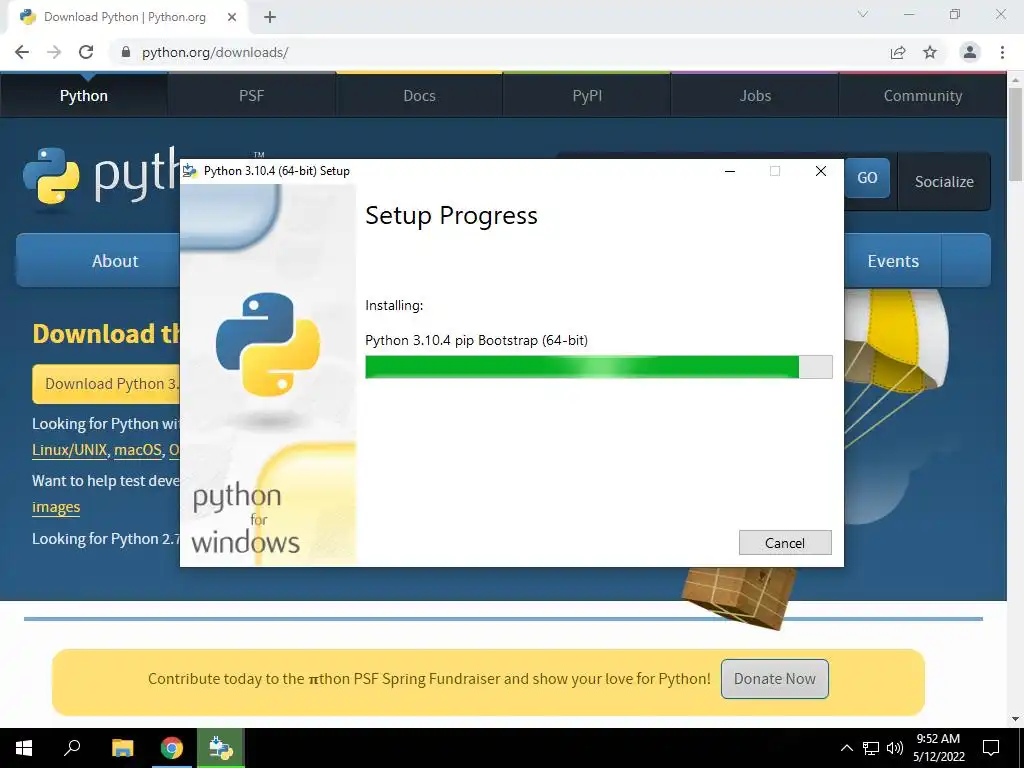Viewport: 1024px width, 768px height.
Task: Click the Python logo in setup sidebar
Action: pos(268,344)
